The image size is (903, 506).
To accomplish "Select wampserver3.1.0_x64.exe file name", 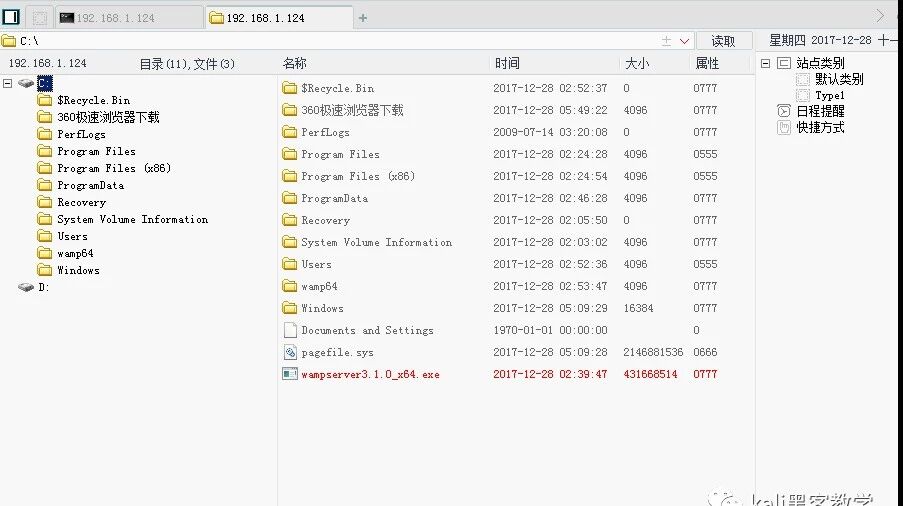I will tap(370, 374).
